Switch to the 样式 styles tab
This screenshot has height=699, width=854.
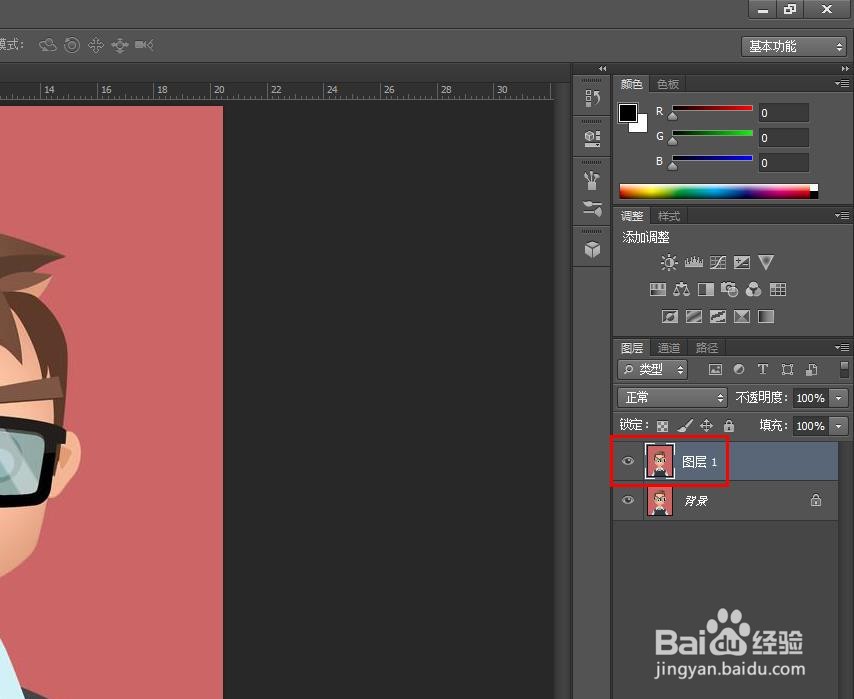(669, 216)
